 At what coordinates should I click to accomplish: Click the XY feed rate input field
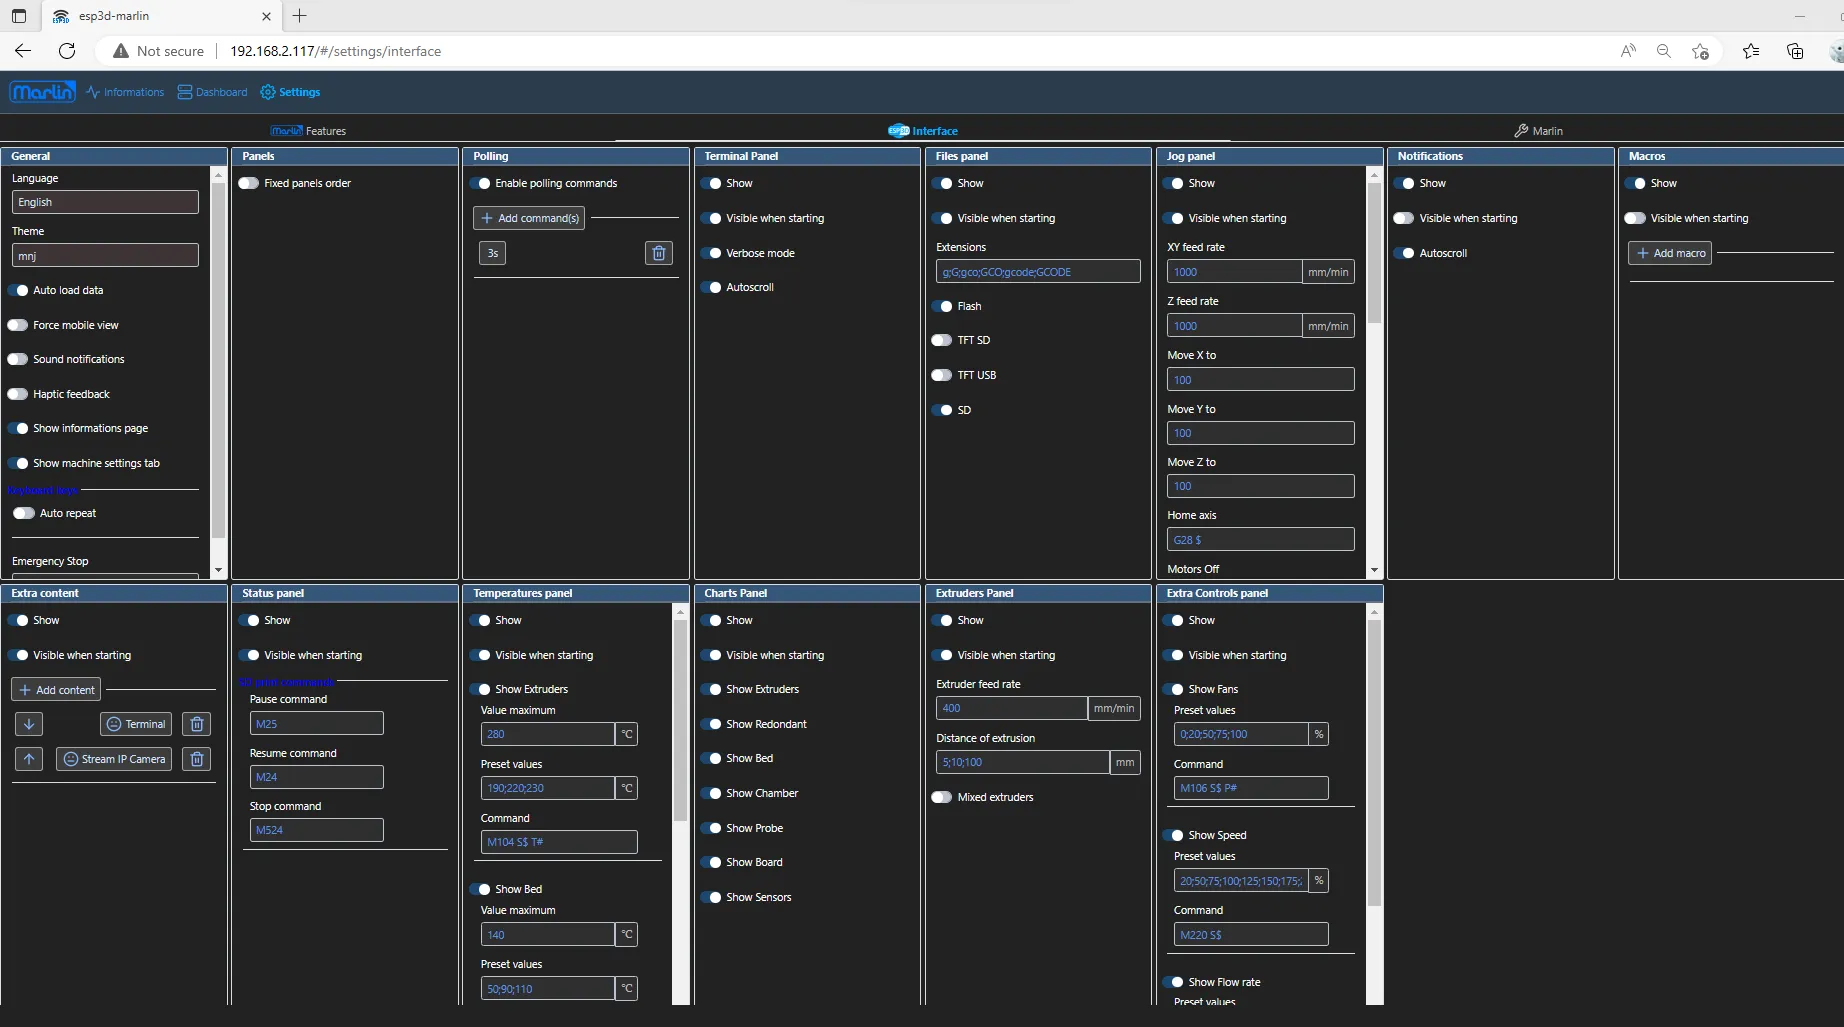[x=1233, y=272]
